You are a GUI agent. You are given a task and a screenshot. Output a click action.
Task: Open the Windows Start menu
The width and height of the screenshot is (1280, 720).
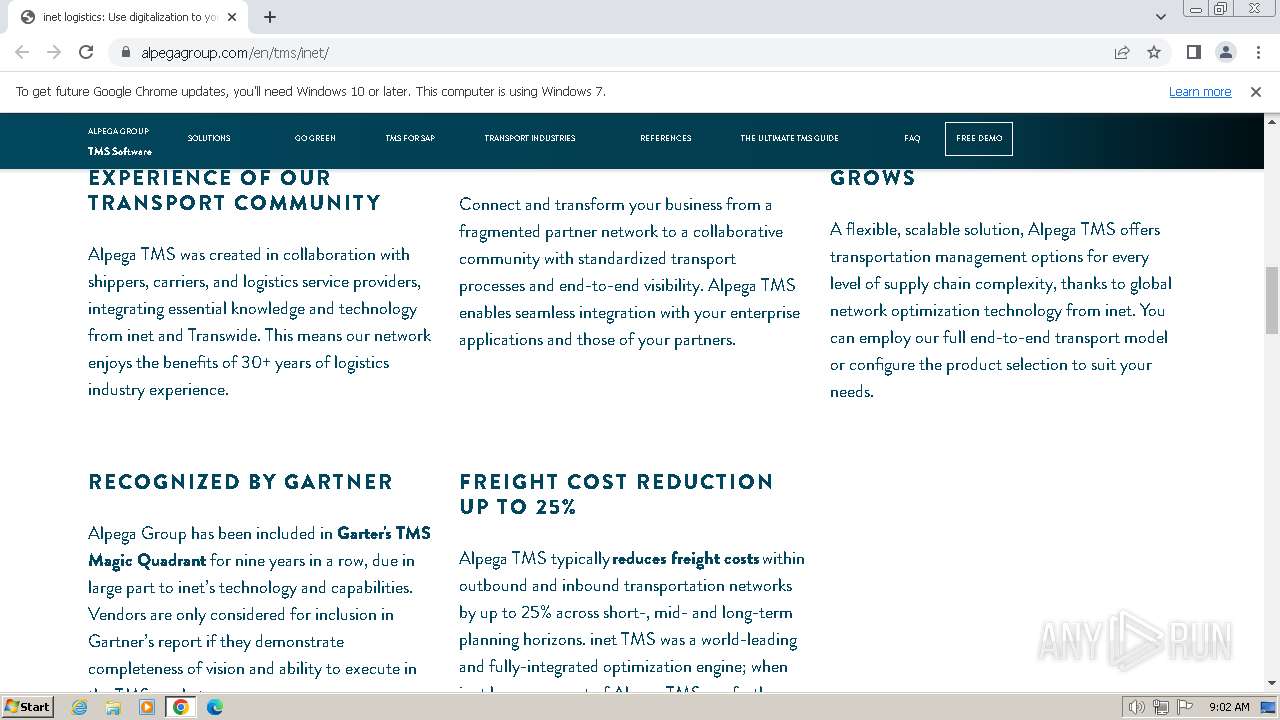click(x=27, y=706)
